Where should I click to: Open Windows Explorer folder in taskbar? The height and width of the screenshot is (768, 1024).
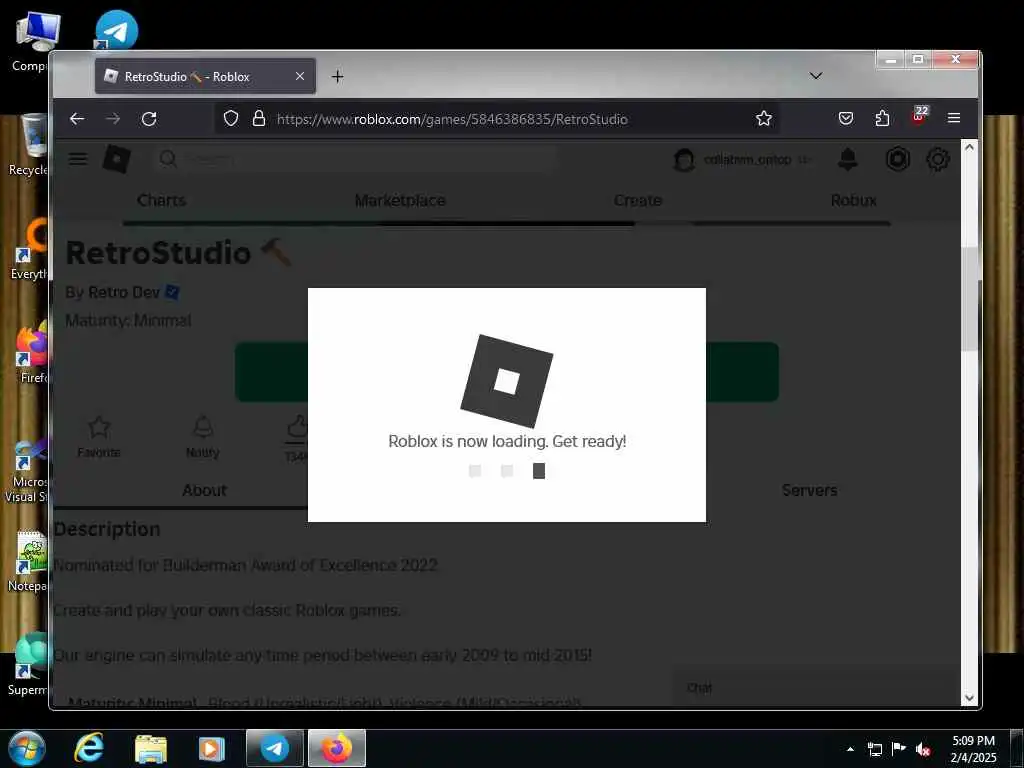tap(150, 748)
